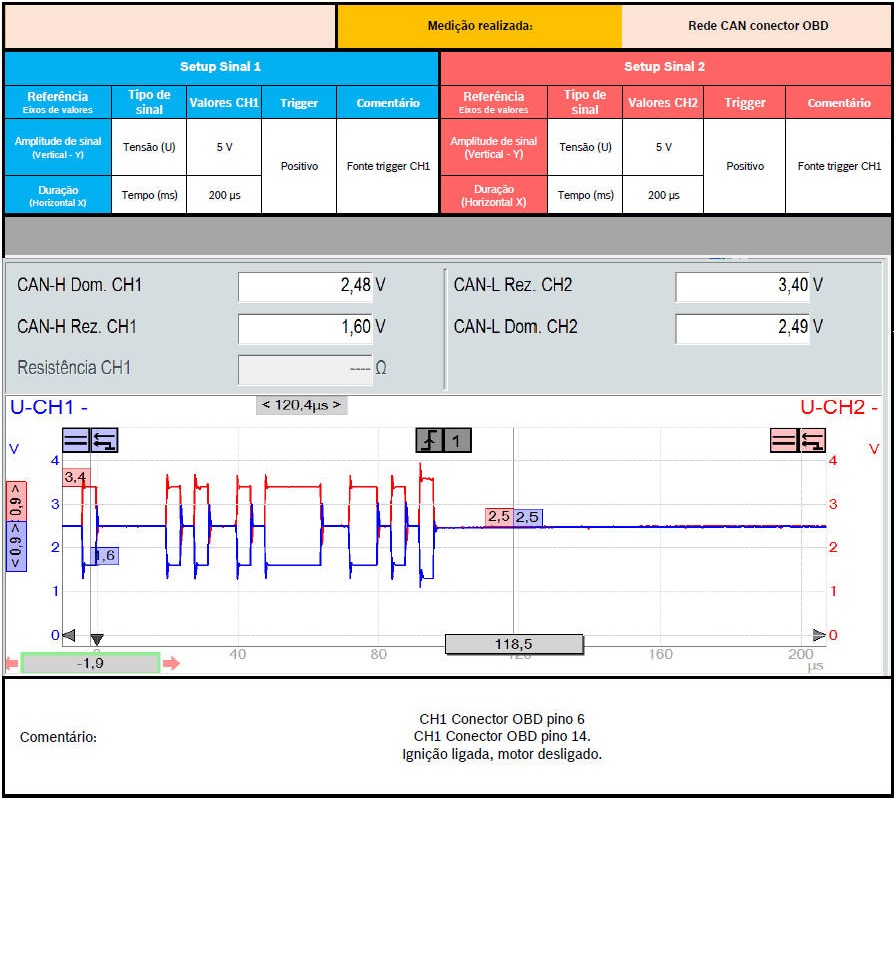Click the left scroll arrow at zero axis
The width and height of the screenshot is (896, 953).
click(68, 635)
